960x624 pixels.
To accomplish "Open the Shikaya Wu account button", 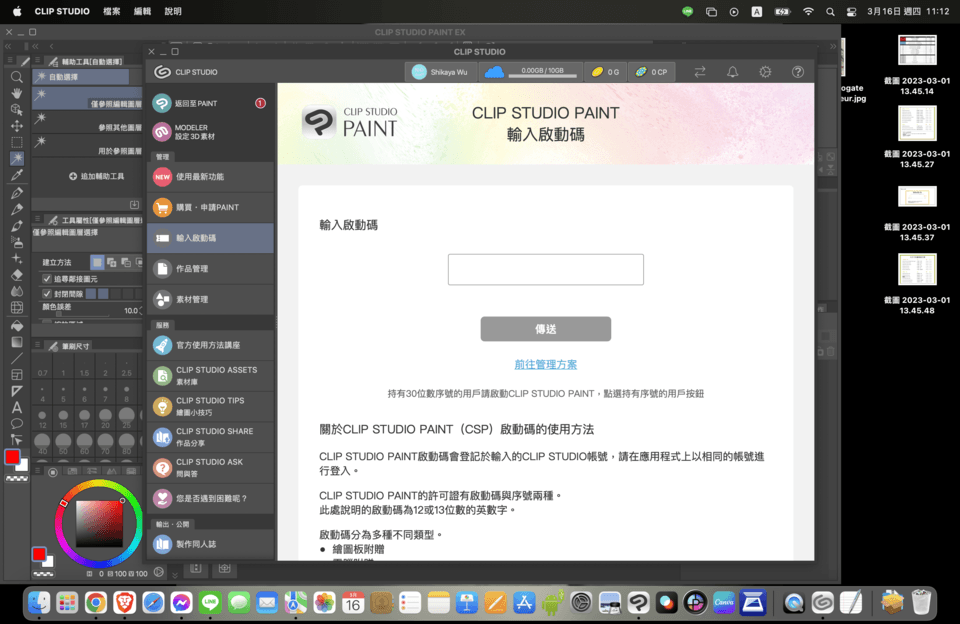I will pyautogui.click(x=441, y=72).
